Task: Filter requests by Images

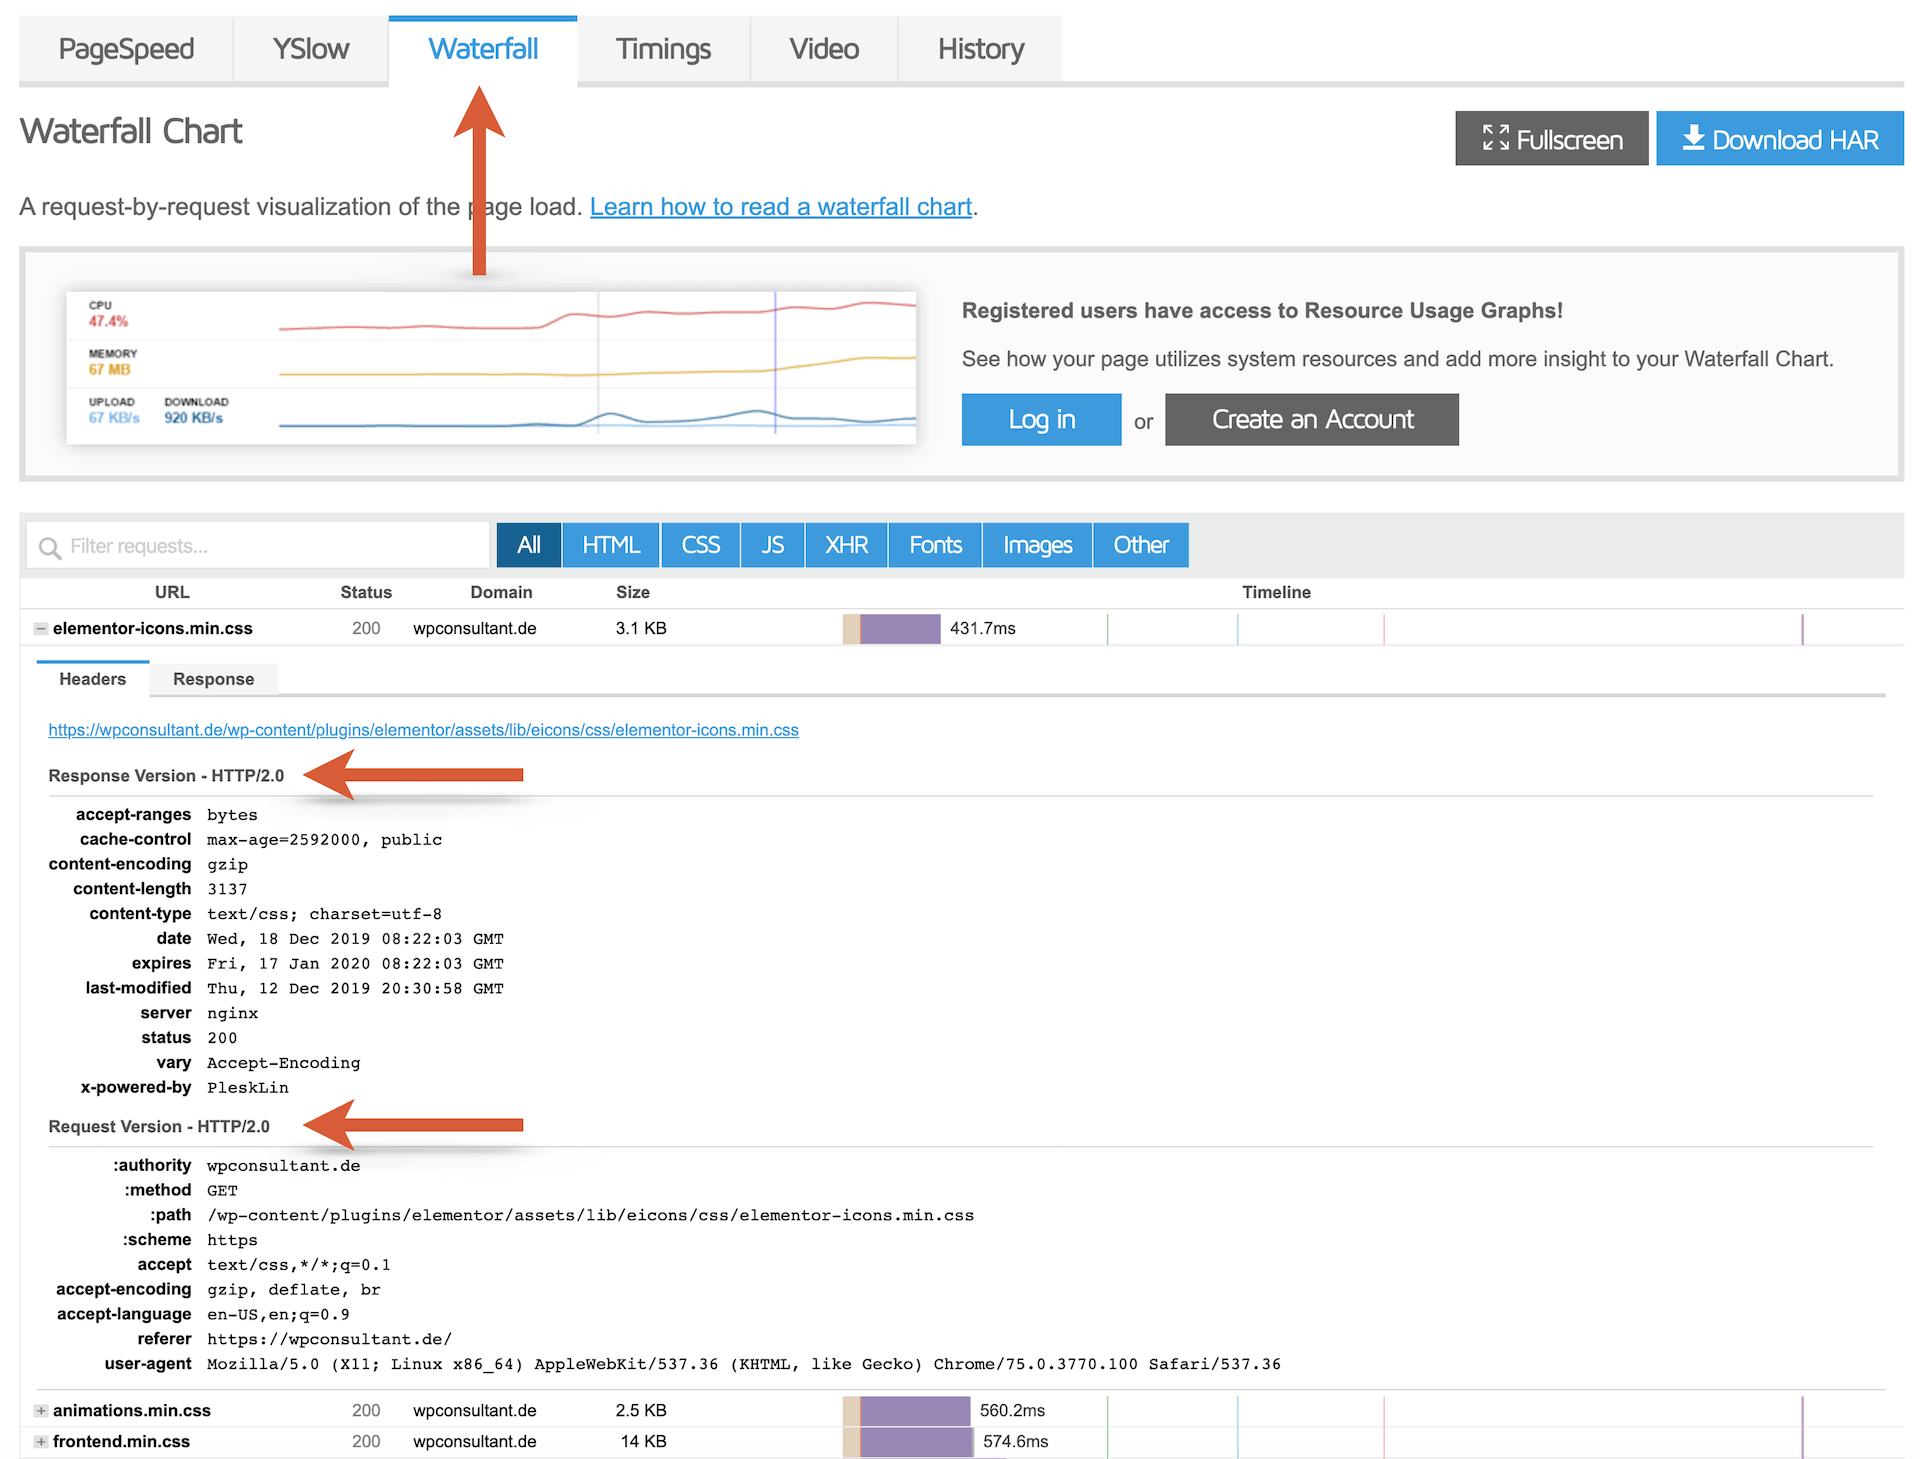Action: click(1037, 545)
